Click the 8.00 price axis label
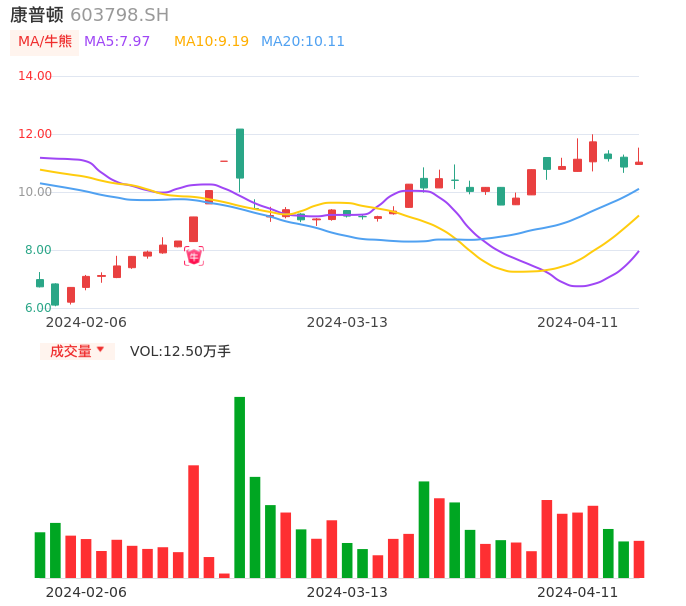 [x=39, y=250]
